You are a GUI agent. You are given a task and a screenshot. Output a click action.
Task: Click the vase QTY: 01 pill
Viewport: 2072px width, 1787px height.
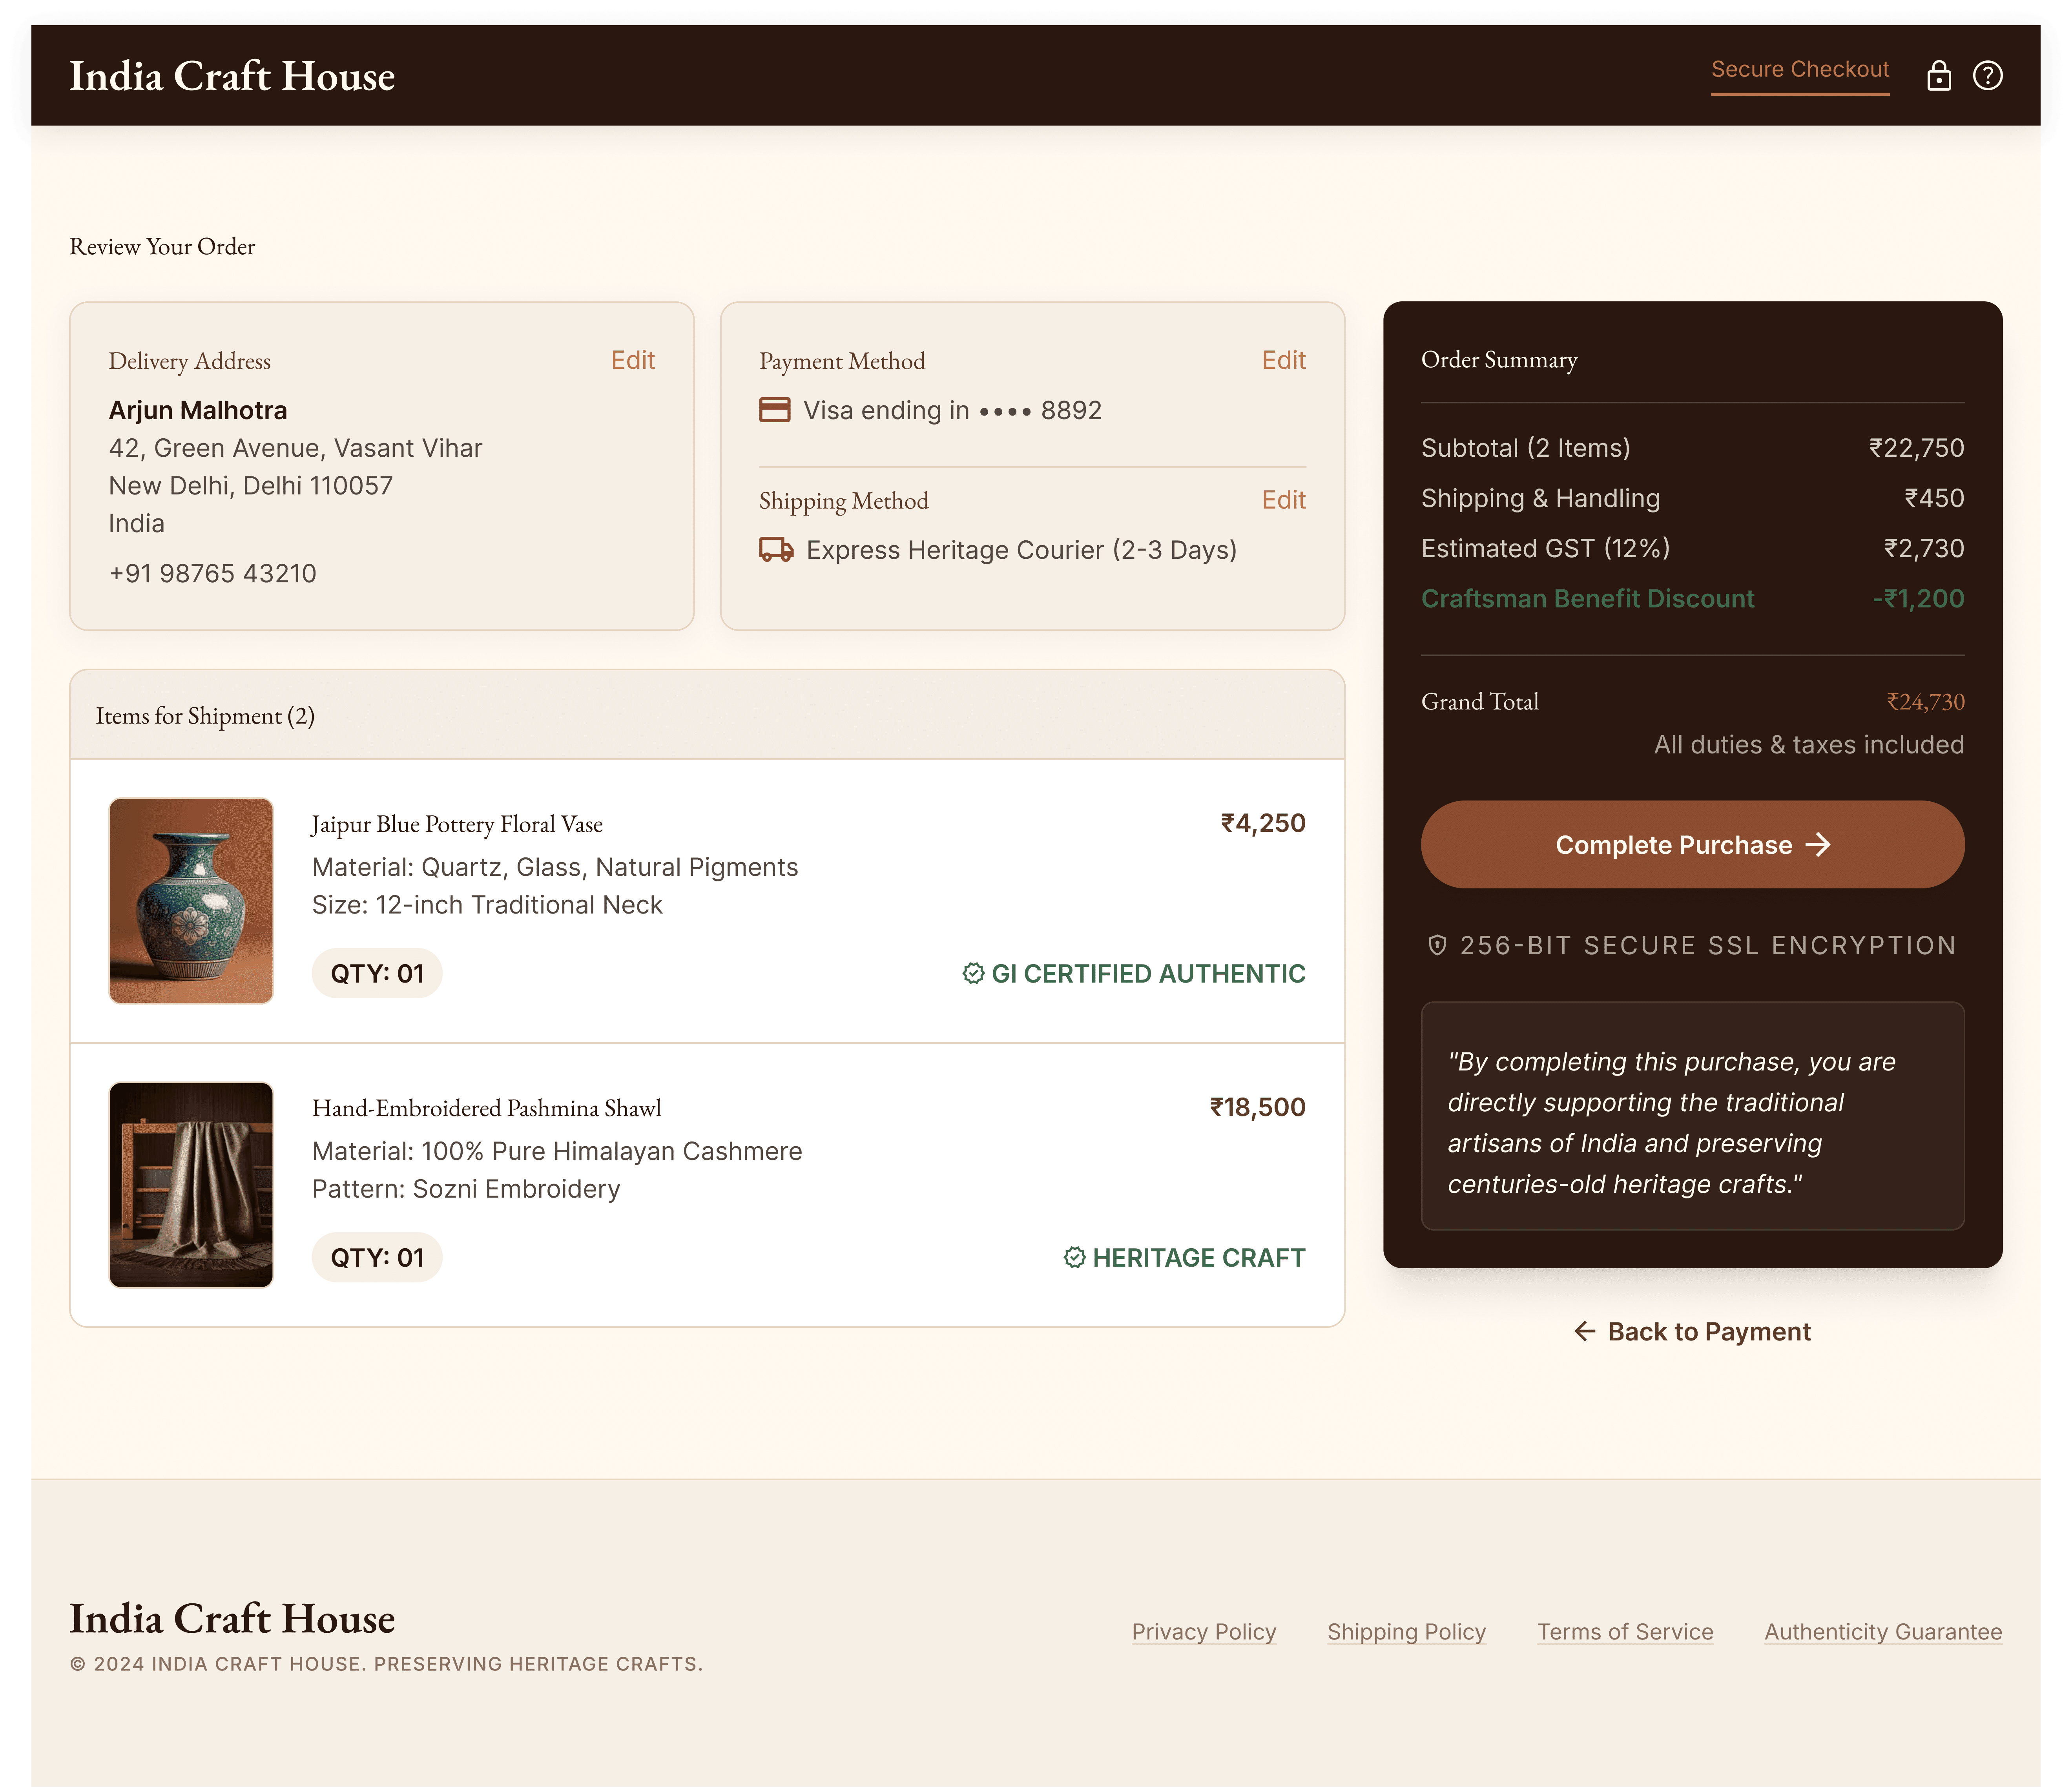[377, 973]
